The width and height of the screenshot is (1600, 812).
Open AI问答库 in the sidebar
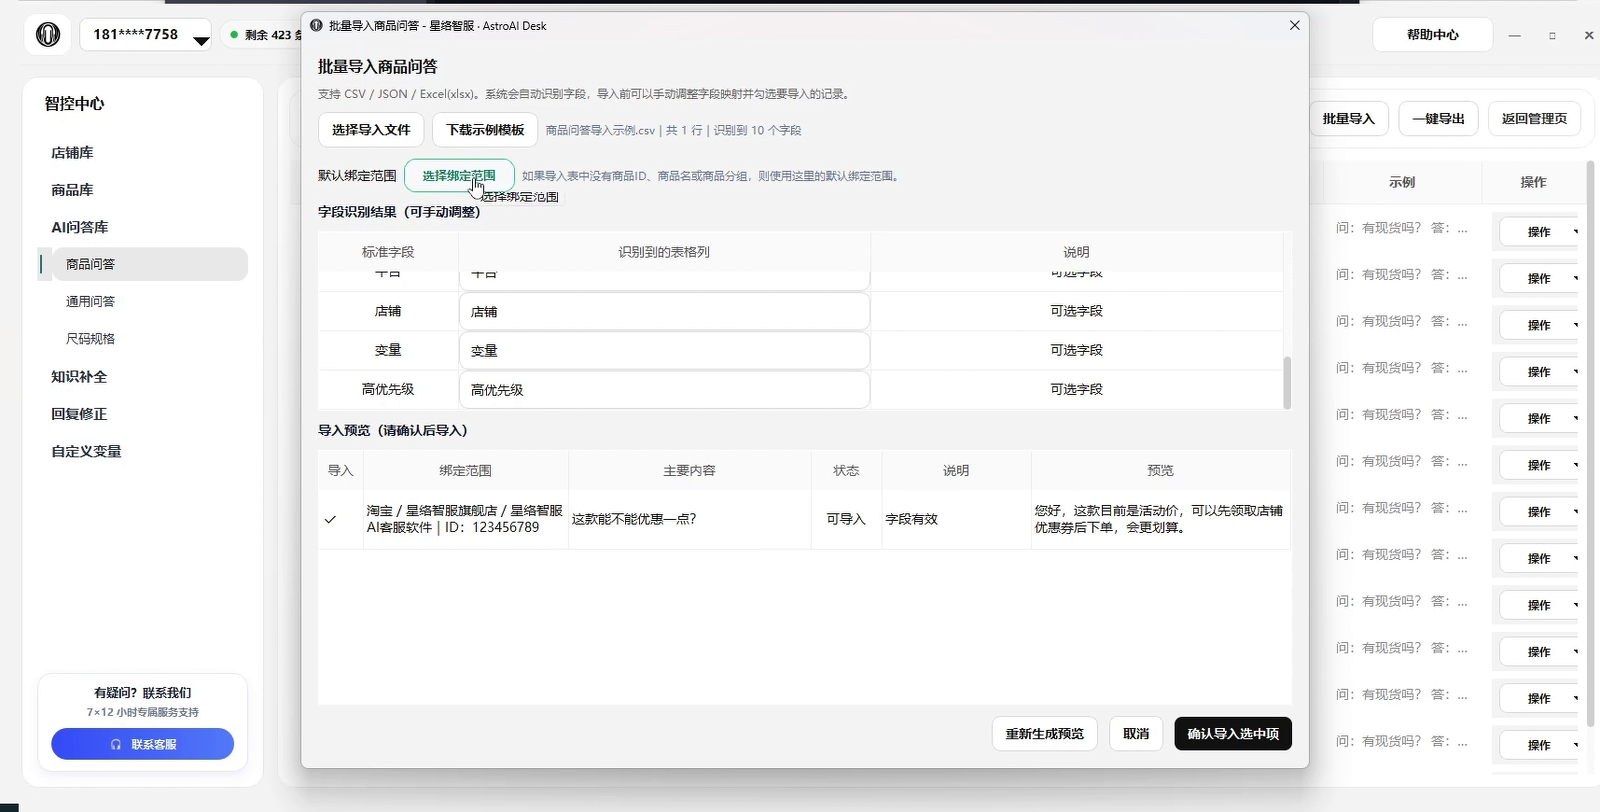(x=80, y=227)
